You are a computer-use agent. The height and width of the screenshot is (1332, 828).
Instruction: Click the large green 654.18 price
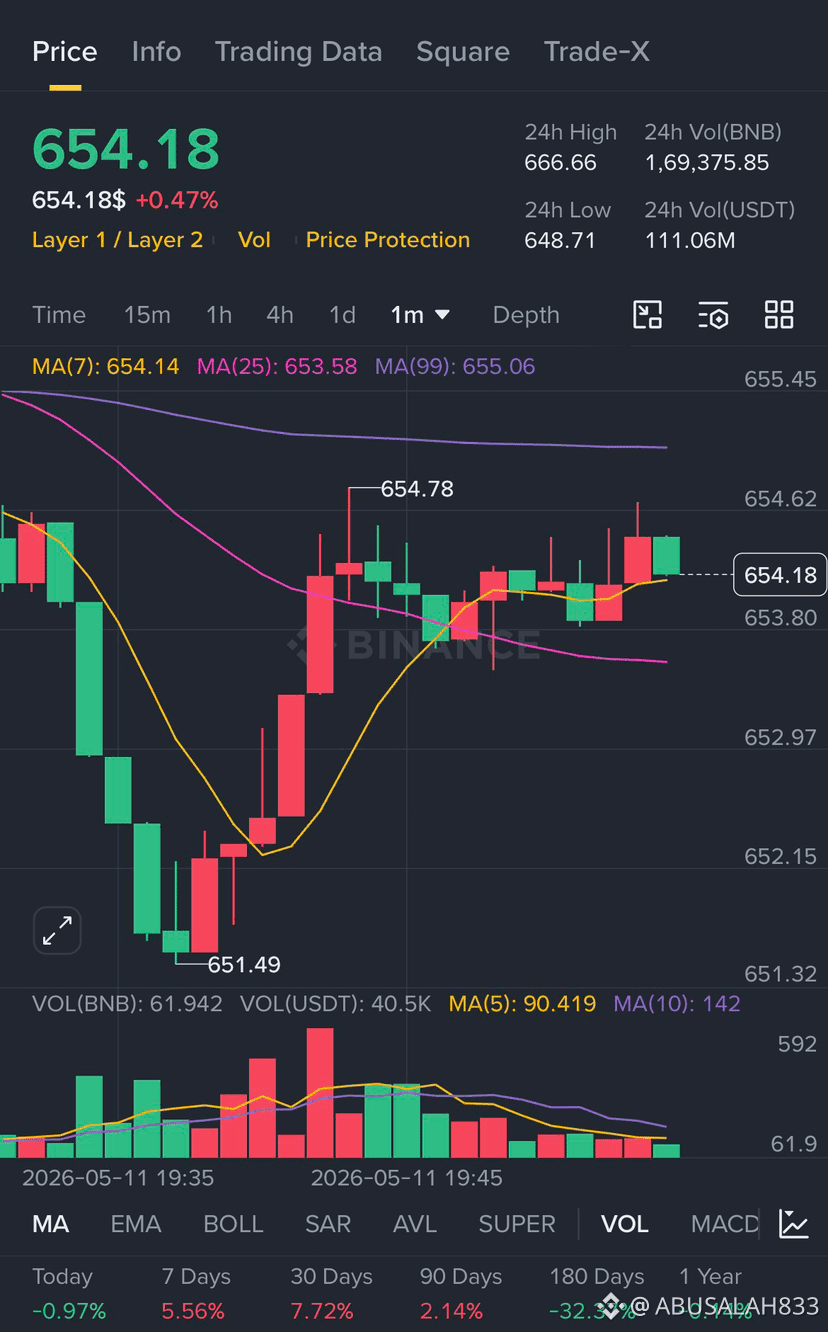126,150
